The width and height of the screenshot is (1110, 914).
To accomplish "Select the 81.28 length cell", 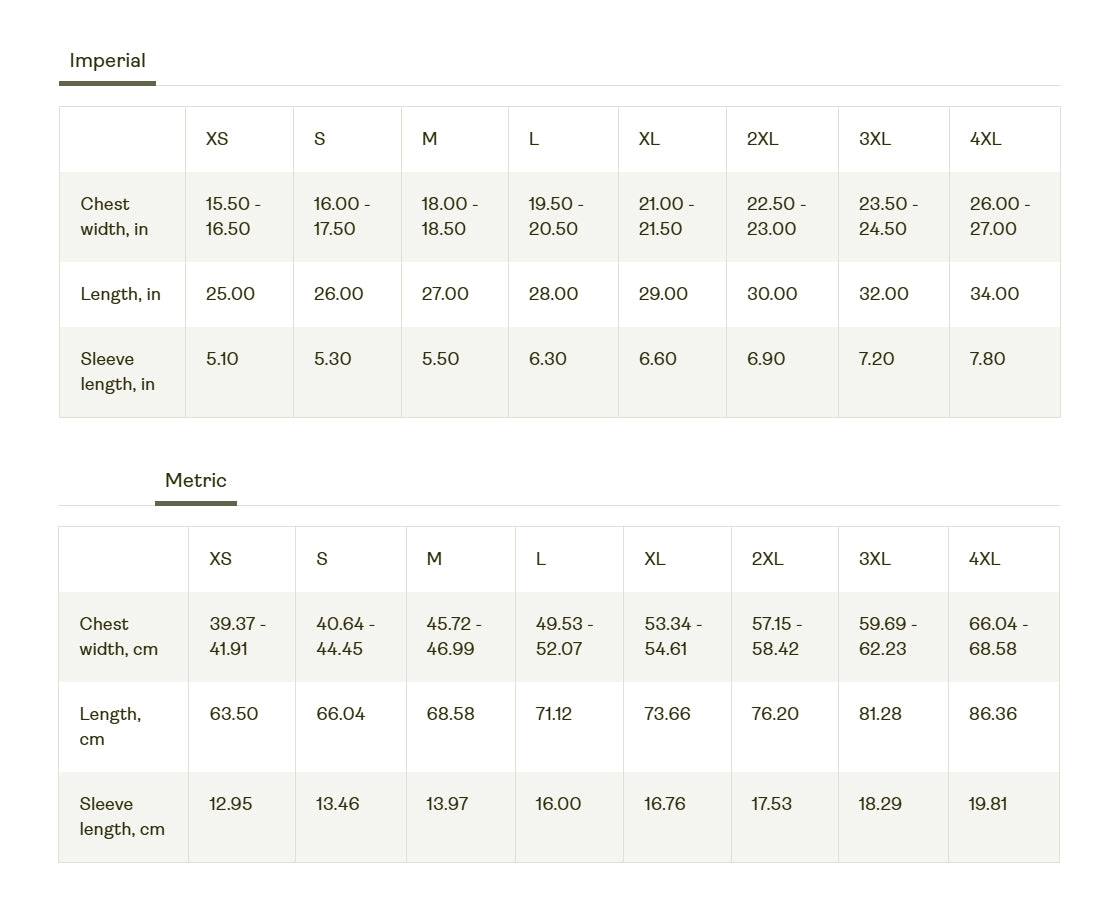I will point(880,714).
